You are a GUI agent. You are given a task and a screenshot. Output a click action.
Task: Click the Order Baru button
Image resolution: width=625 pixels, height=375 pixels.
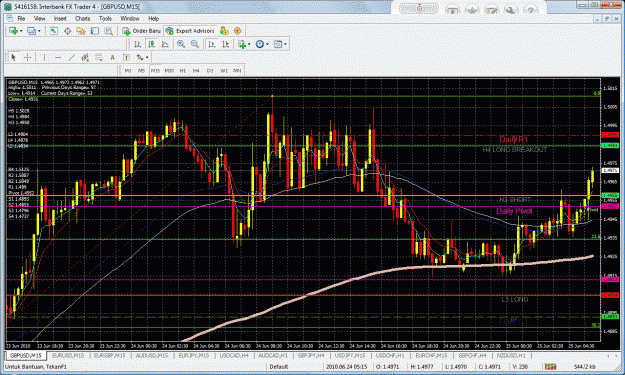[x=142, y=31]
